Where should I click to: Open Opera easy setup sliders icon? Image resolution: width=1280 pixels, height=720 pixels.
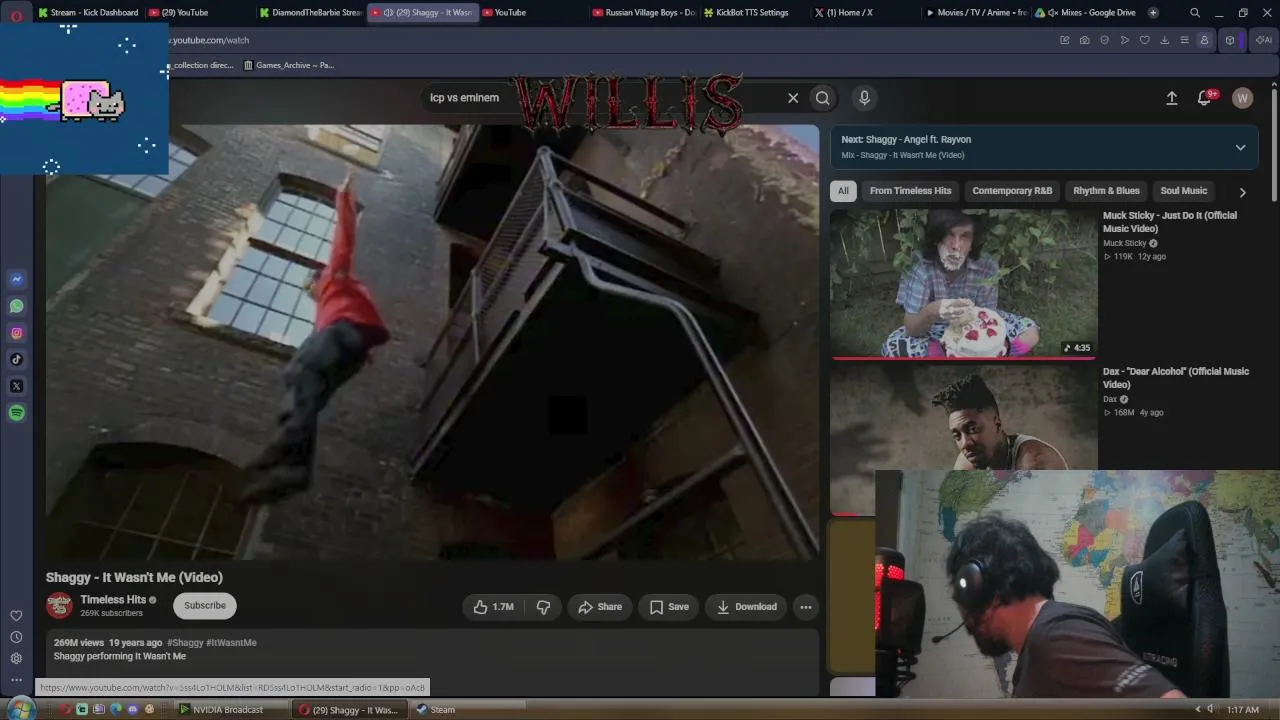1185,40
